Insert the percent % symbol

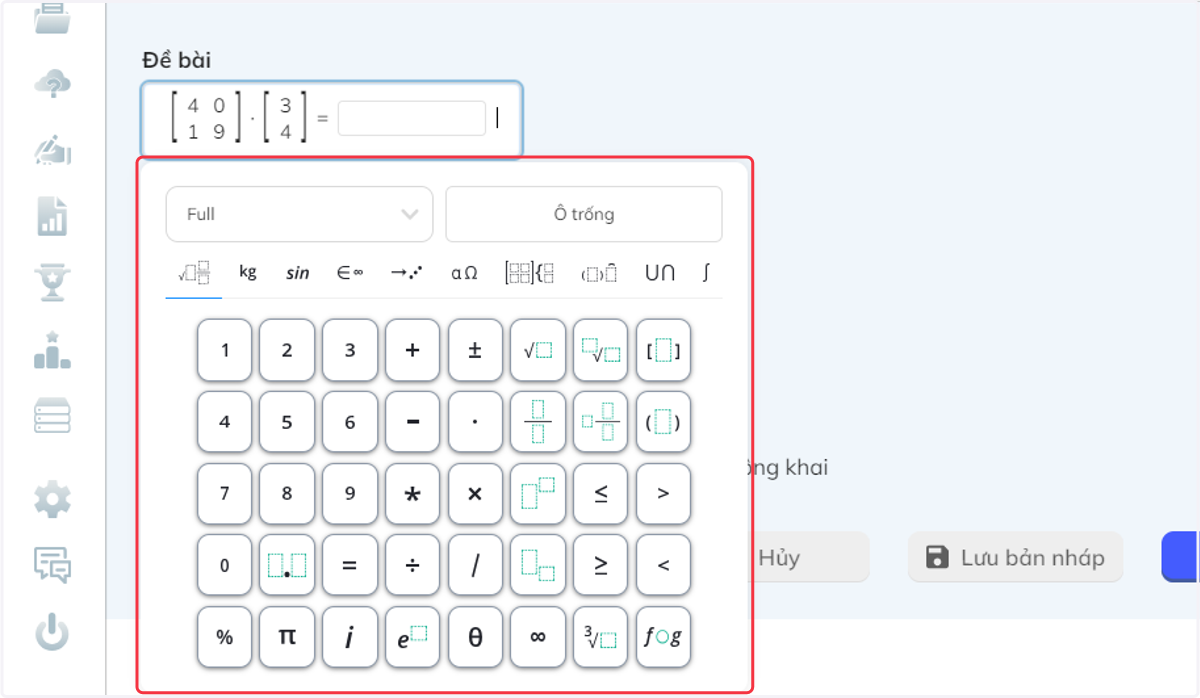click(224, 637)
